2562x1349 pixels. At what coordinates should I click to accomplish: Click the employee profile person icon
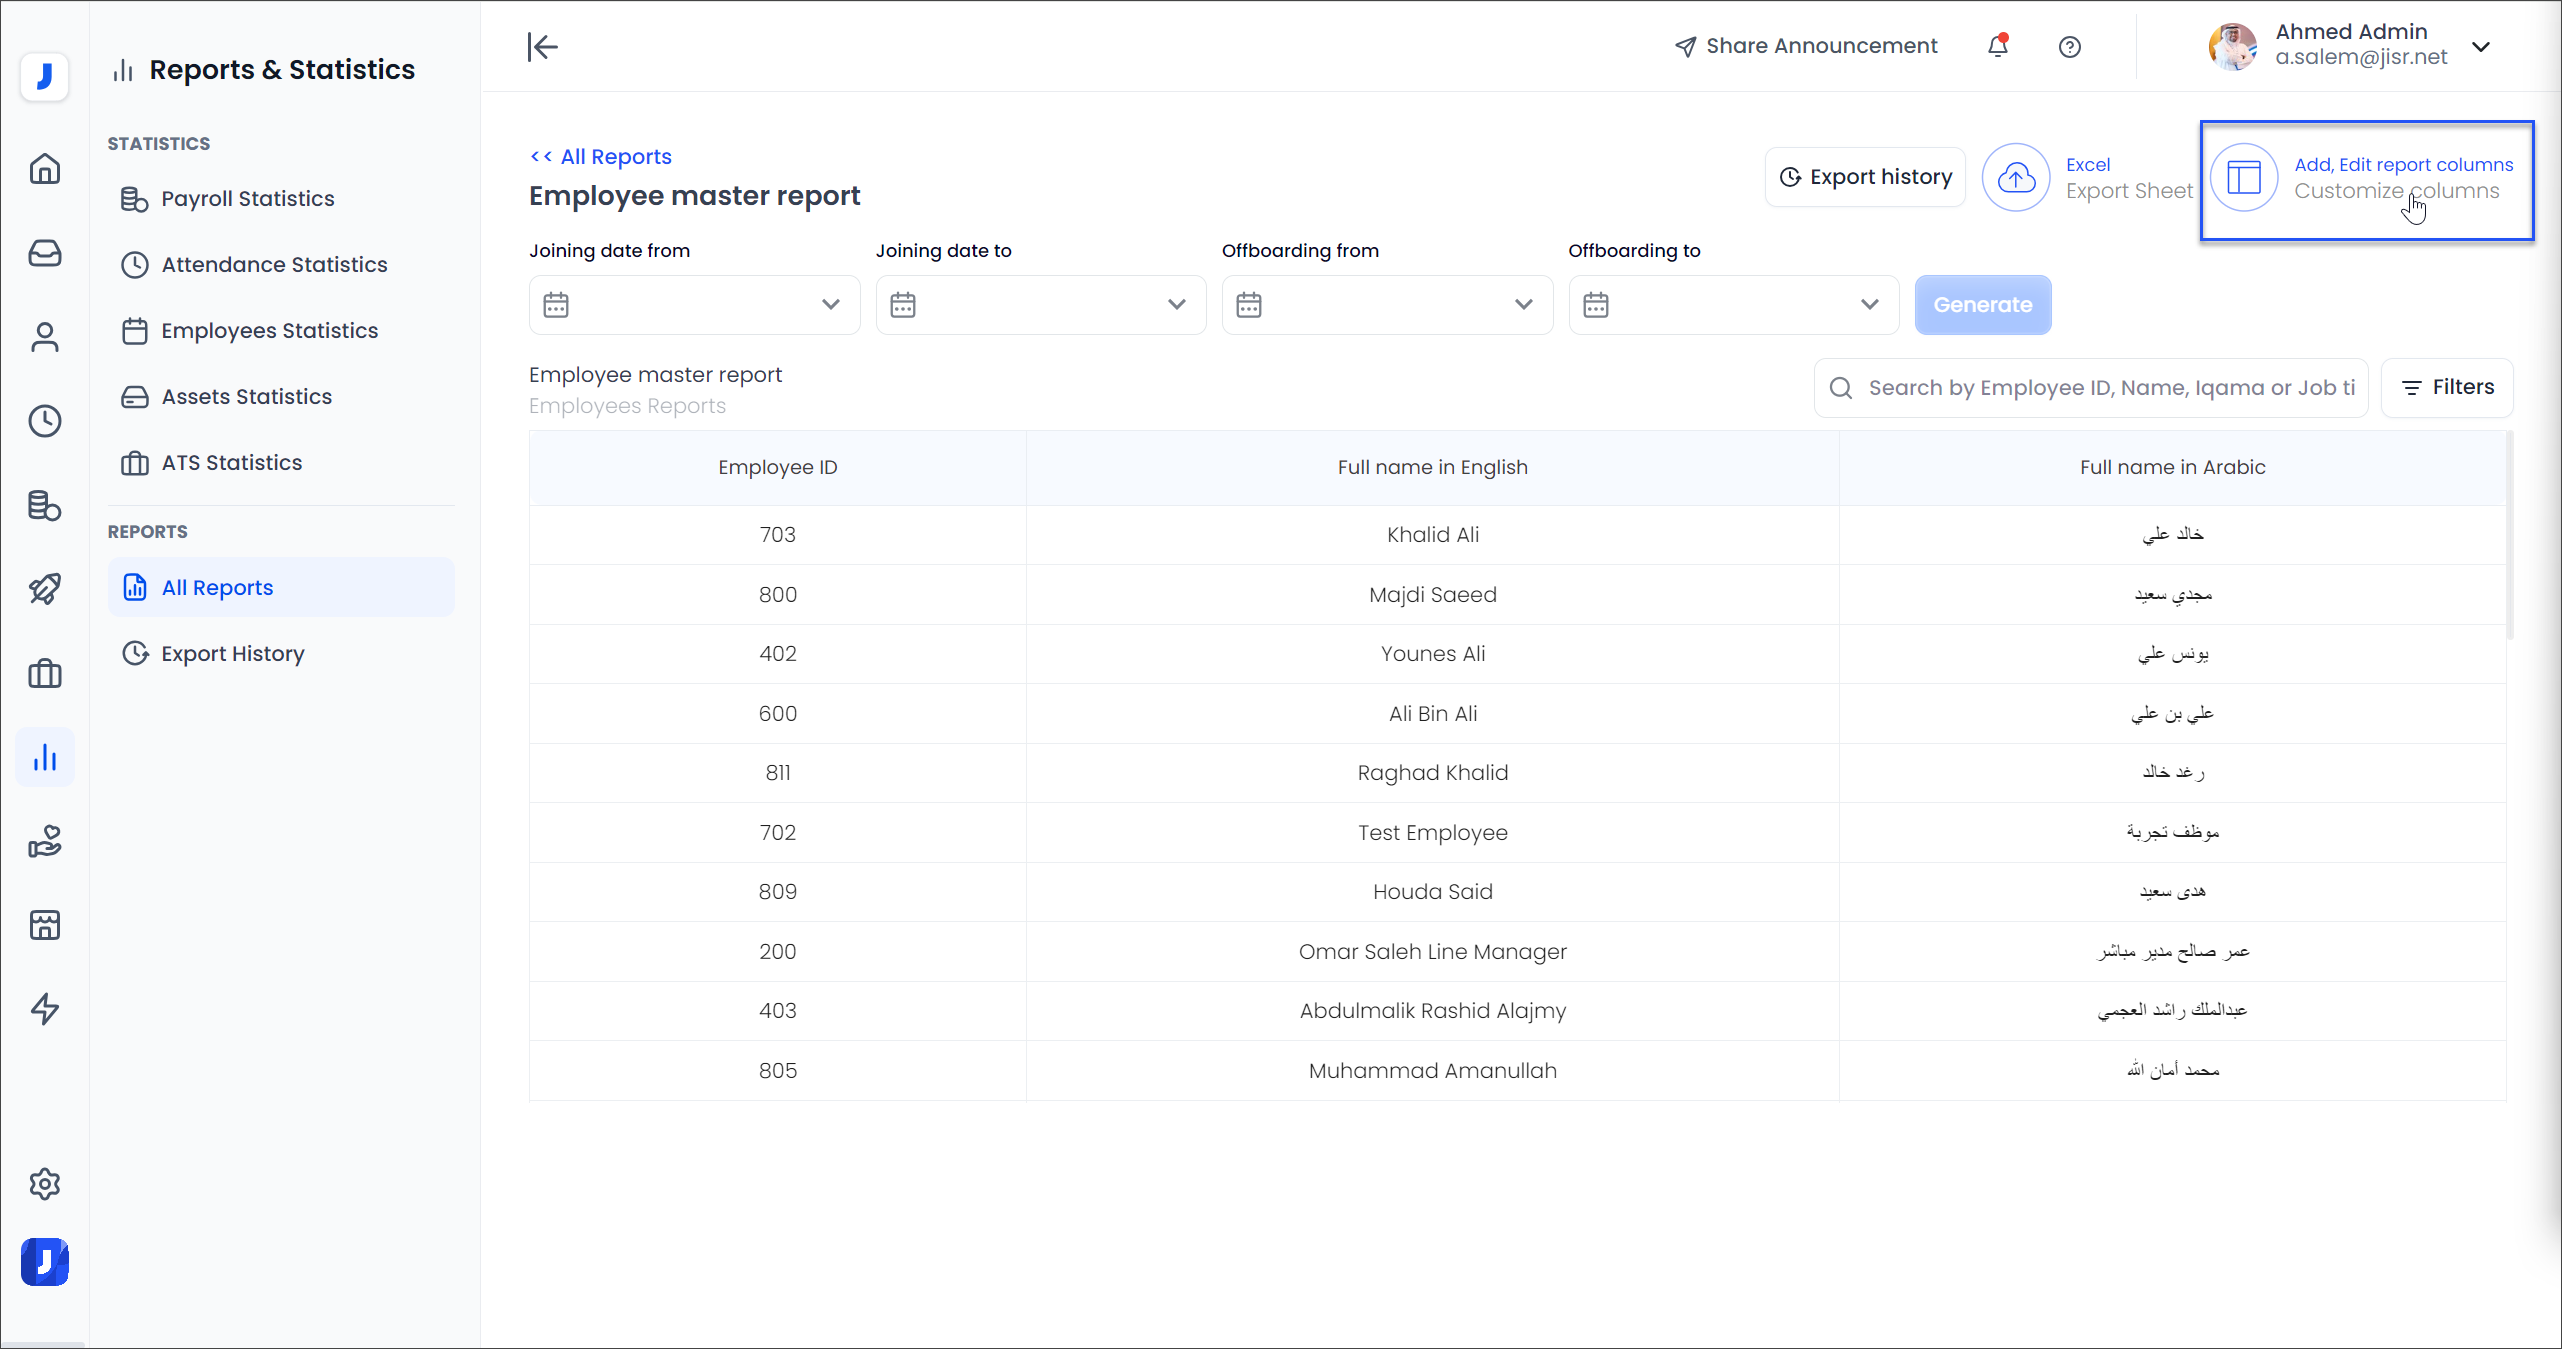point(45,337)
